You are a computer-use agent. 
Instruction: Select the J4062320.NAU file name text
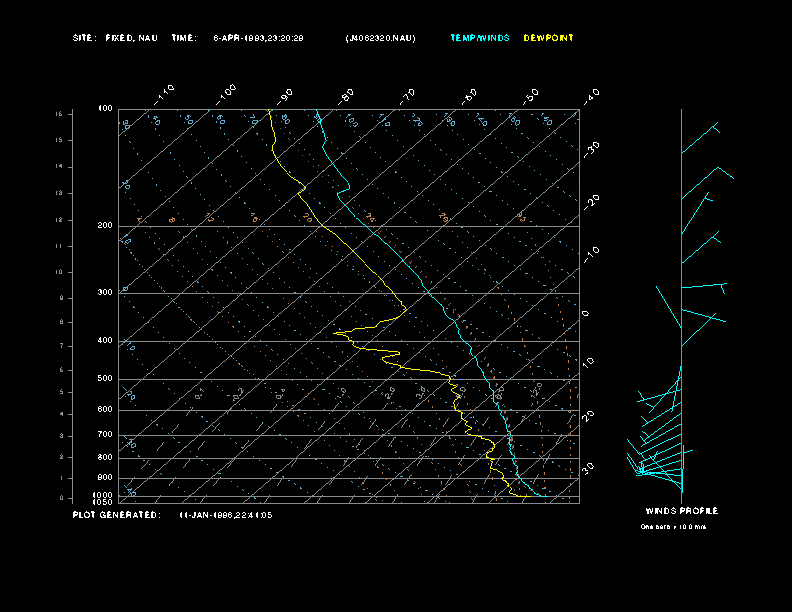[x=380, y=38]
